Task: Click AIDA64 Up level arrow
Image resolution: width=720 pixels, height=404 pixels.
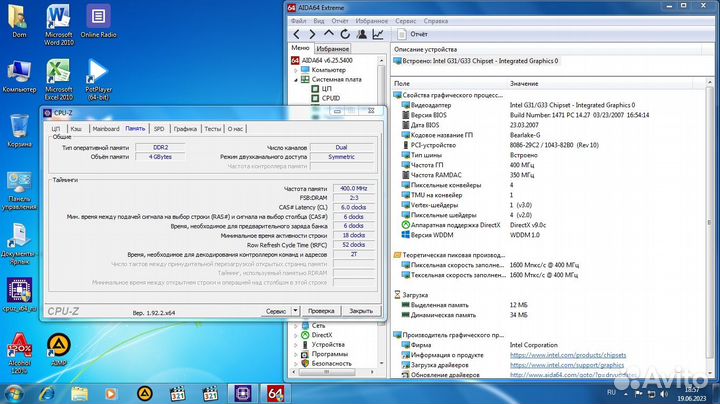Action: tap(329, 34)
